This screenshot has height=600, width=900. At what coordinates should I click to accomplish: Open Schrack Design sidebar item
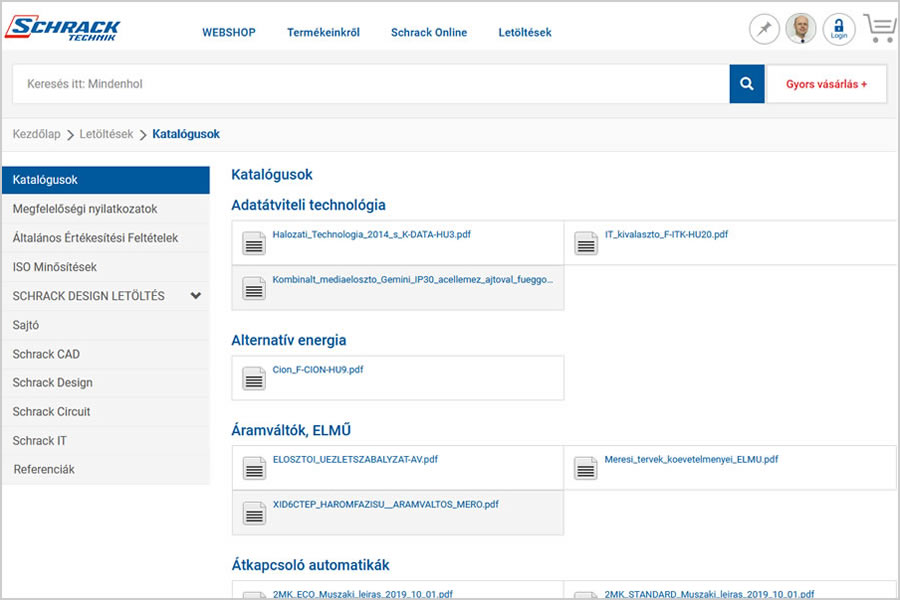point(106,382)
